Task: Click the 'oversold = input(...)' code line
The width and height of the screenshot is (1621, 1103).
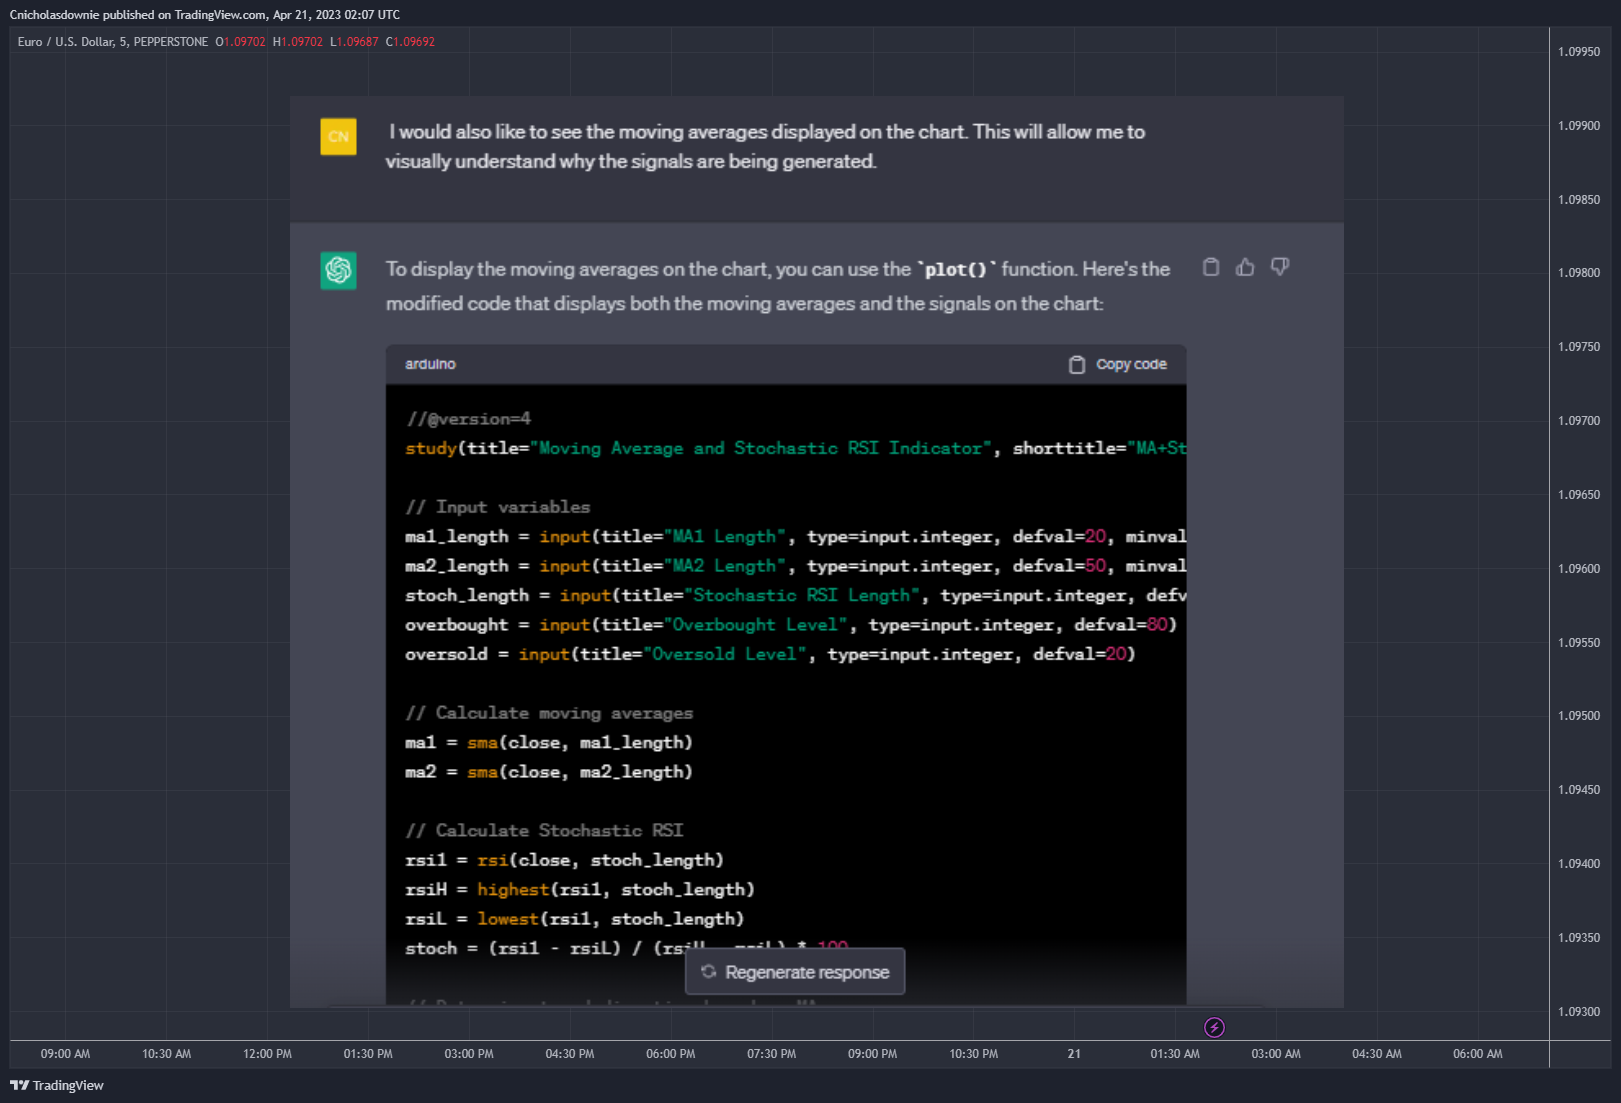Action: pyautogui.click(x=770, y=654)
